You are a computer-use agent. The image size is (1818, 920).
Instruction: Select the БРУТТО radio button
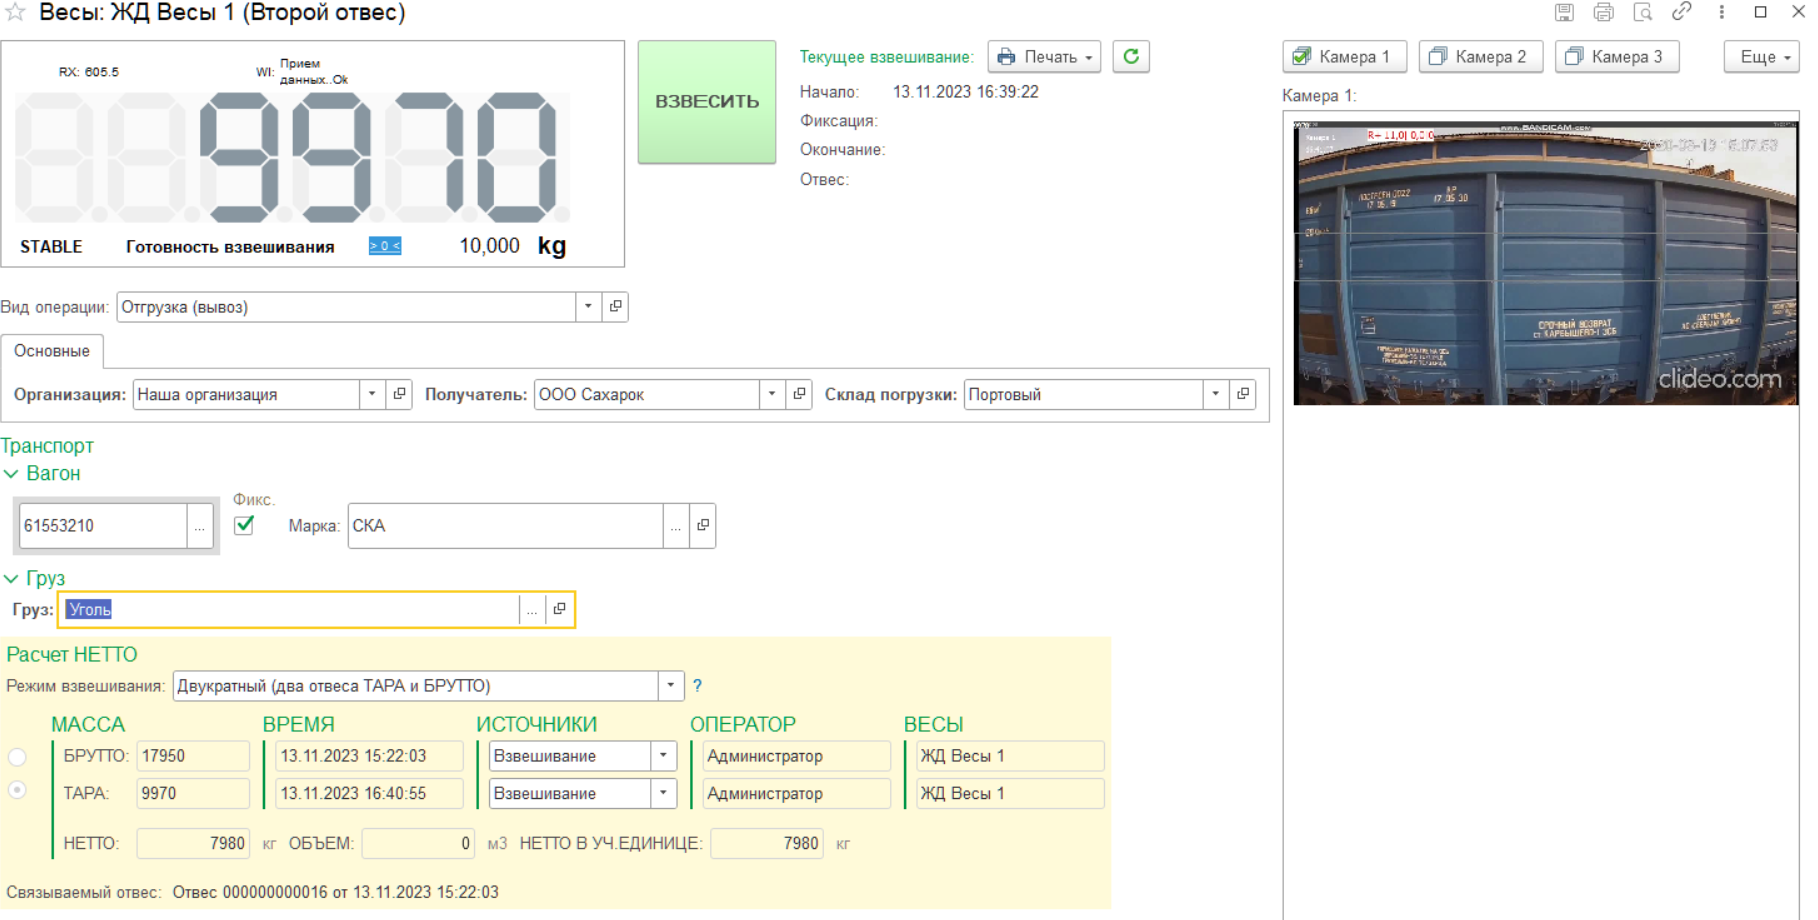18,757
